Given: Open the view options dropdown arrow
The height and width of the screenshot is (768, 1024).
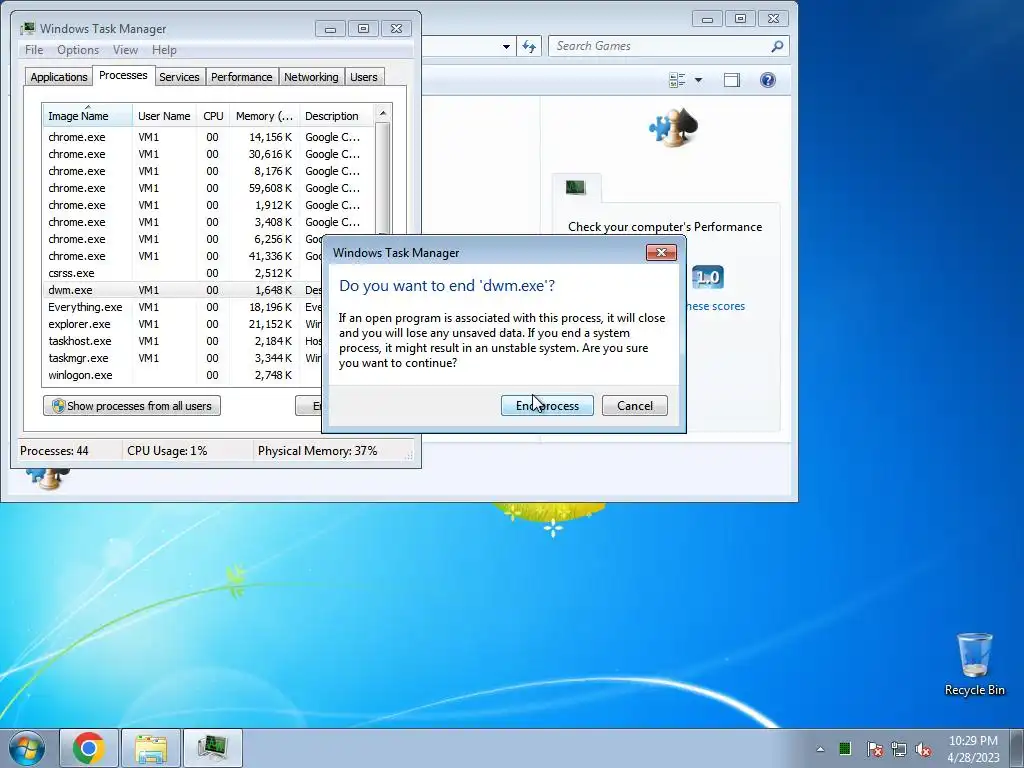Looking at the screenshot, I should click(698, 80).
